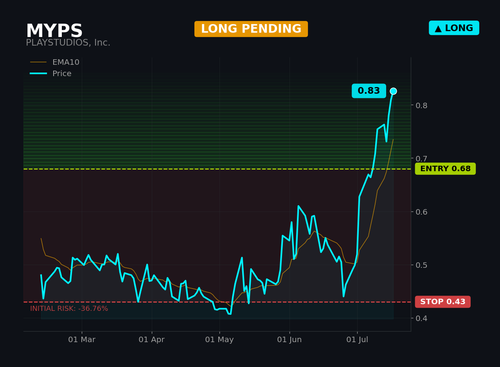Click the 01 May x-axis label
This screenshot has width=500, height=367.
click(219, 340)
